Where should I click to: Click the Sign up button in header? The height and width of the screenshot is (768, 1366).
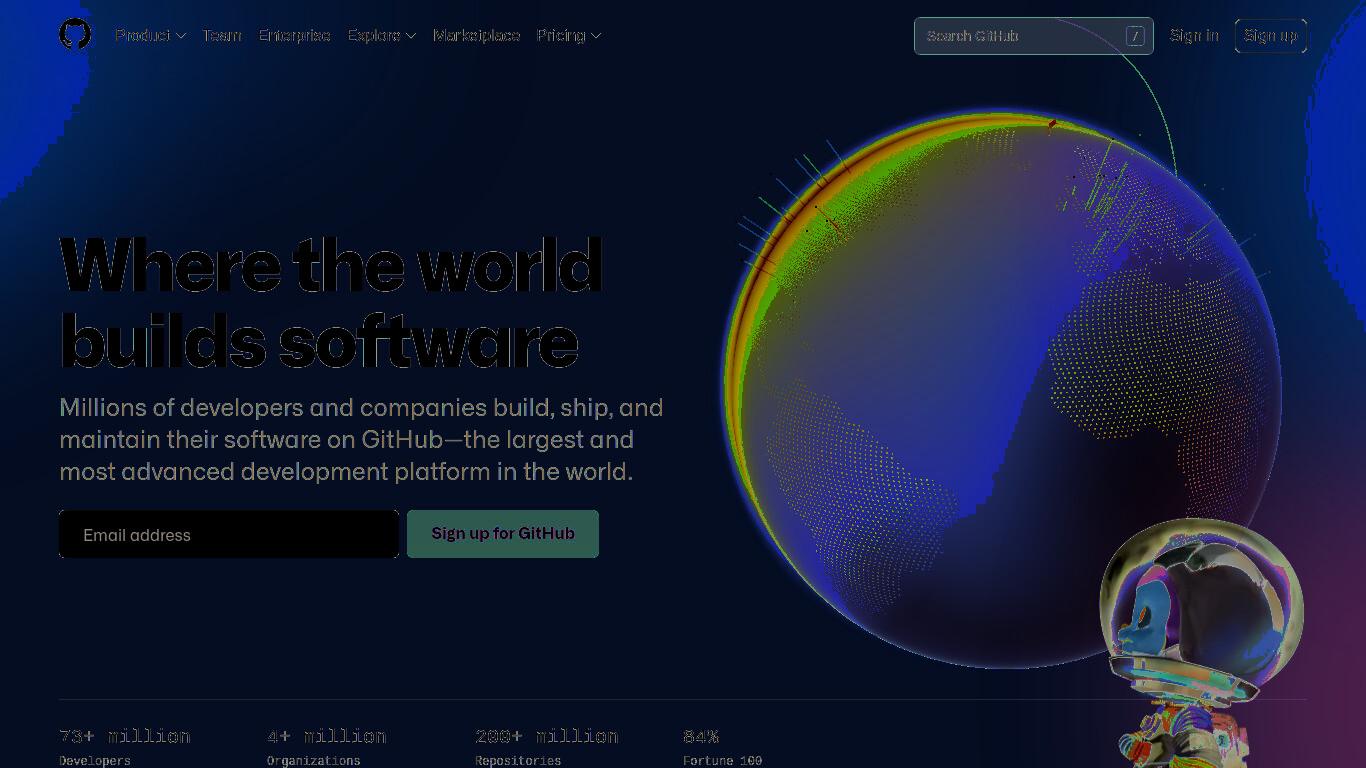coord(1271,36)
